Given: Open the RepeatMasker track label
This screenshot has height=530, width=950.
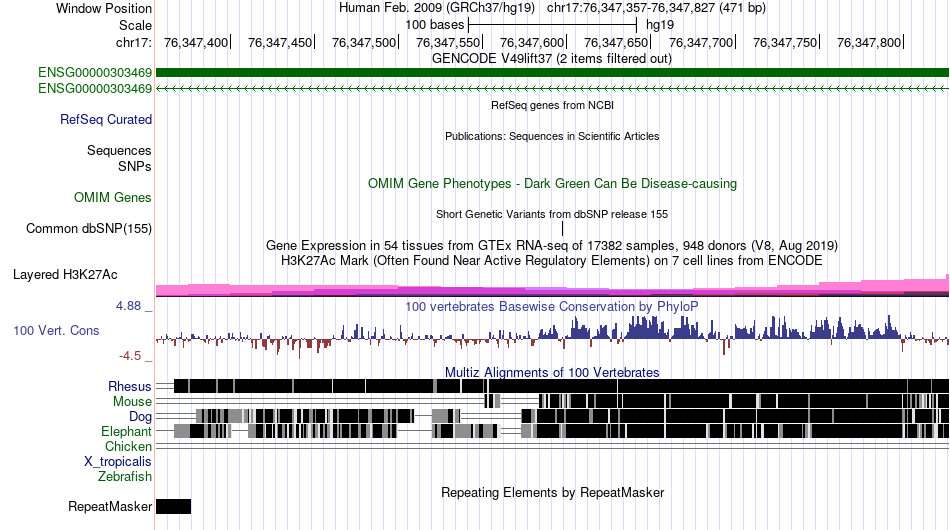Looking at the screenshot, I should point(110,506).
